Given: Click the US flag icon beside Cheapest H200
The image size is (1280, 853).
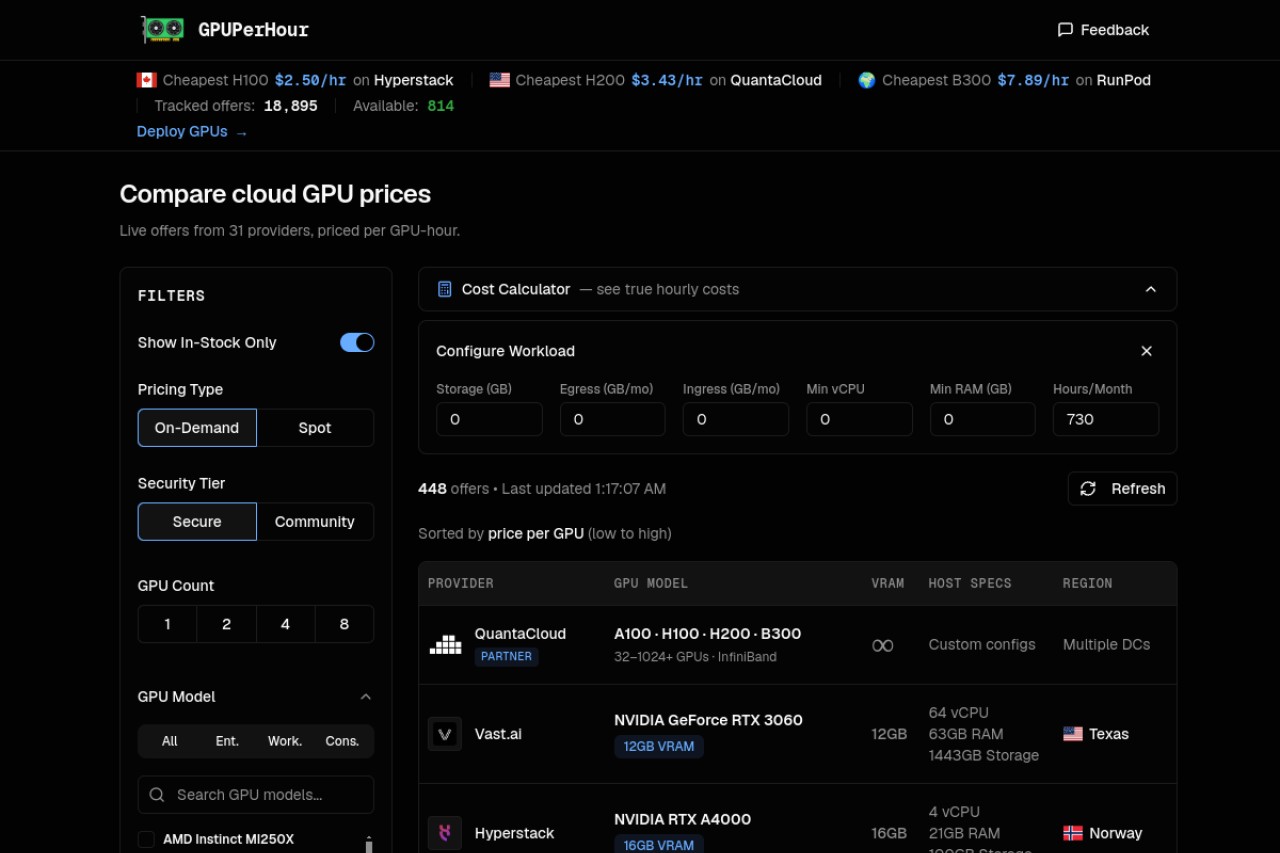Looking at the screenshot, I should (499, 80).
